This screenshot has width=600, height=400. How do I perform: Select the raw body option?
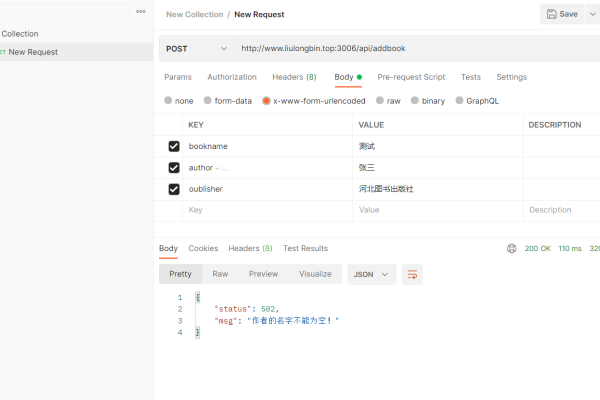[x=386, y=101]
